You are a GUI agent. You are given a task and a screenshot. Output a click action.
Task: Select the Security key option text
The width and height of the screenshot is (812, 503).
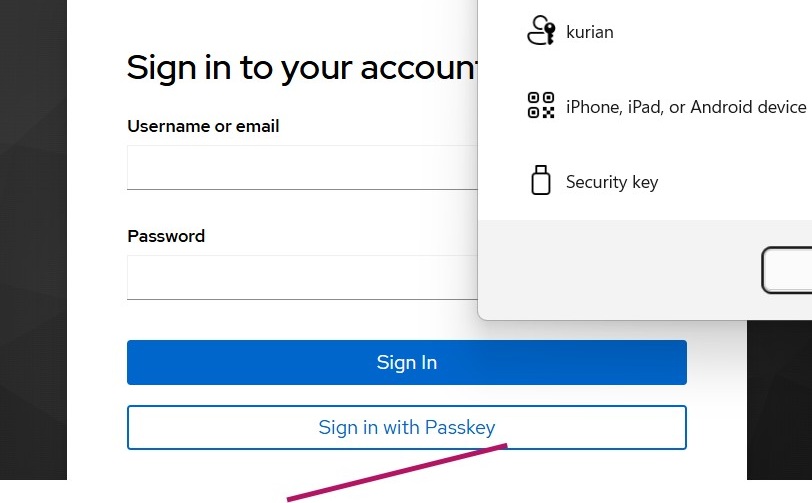pos(611,182)
